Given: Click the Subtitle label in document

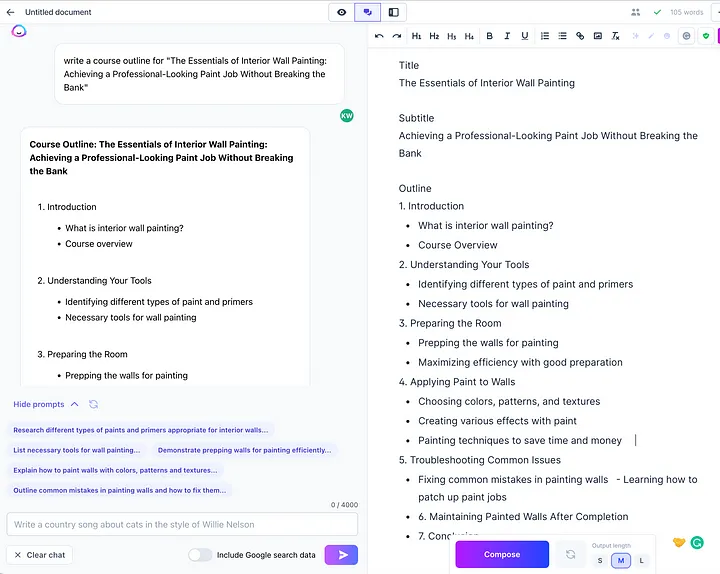Looking at the screenshot, I should coord(416,118).
